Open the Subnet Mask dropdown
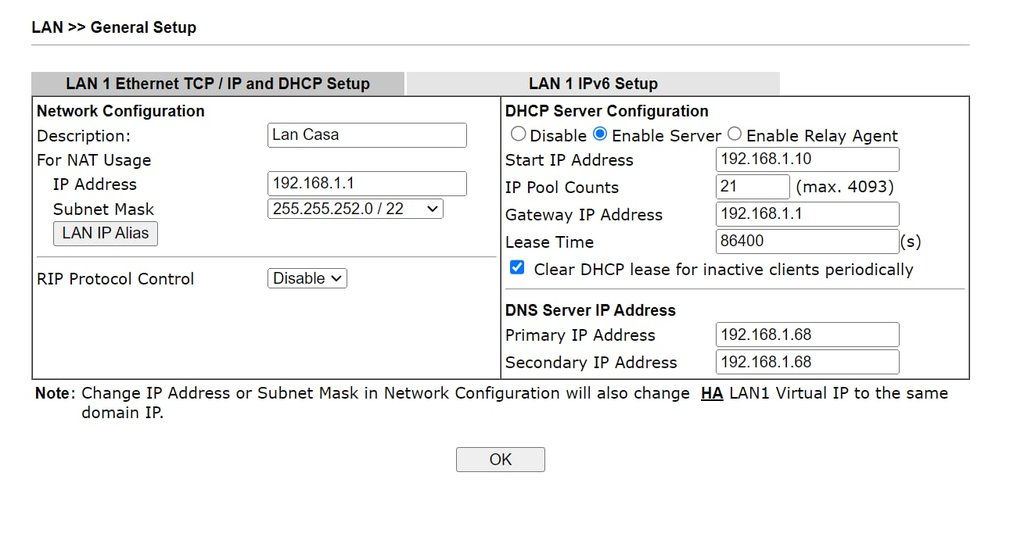Viewport: 1024px width, 544px height. (x=355, y=209)
